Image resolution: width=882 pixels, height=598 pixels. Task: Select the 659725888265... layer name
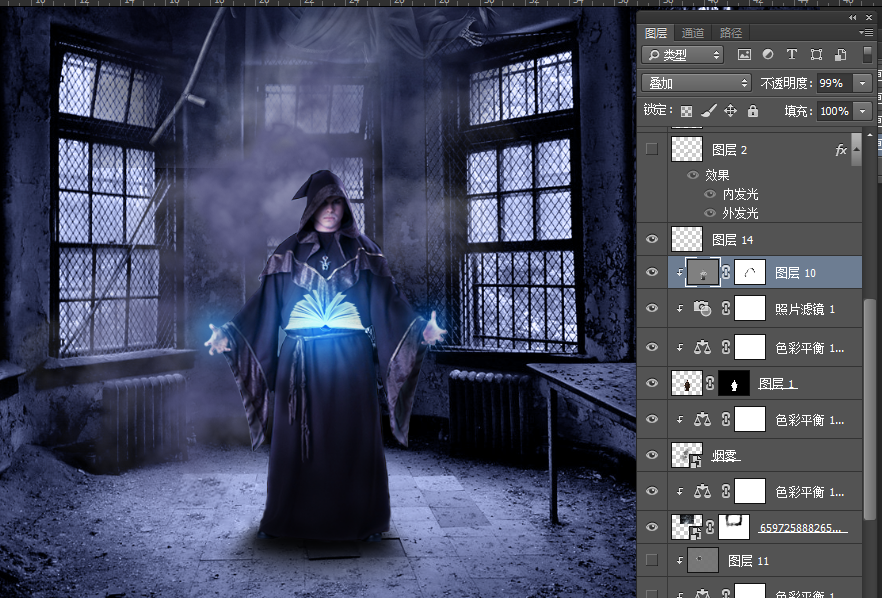click(x=803, y=528)
